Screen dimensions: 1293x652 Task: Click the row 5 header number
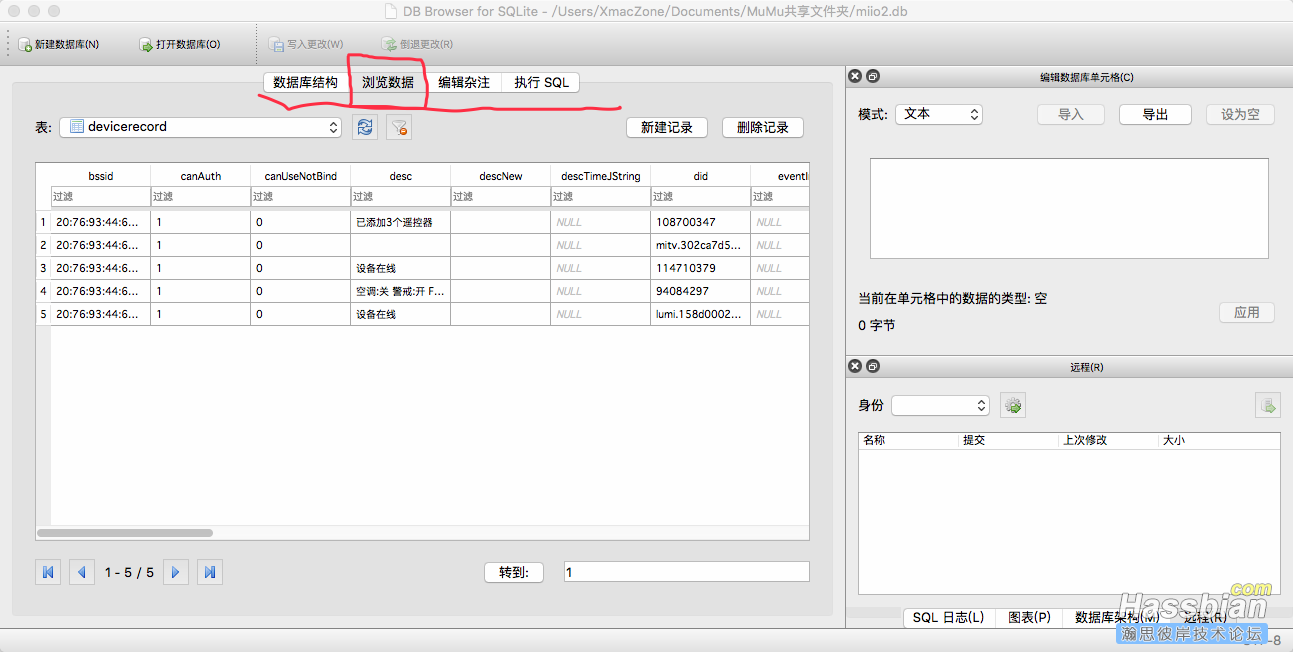(43, 314)
